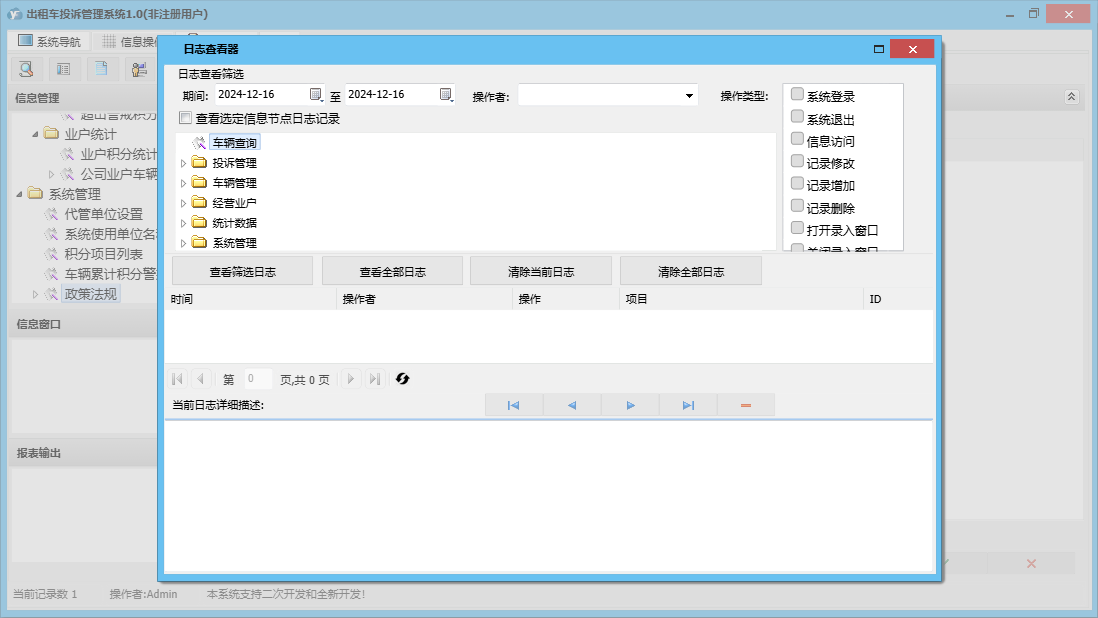This screenshot has height=618, width=1098.
Task: Click the document page toolbar icon
Action: pos(102,69)
